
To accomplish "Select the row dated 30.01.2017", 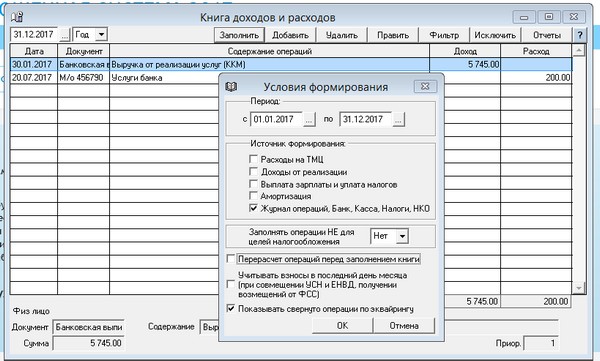I will click(291, 64).
